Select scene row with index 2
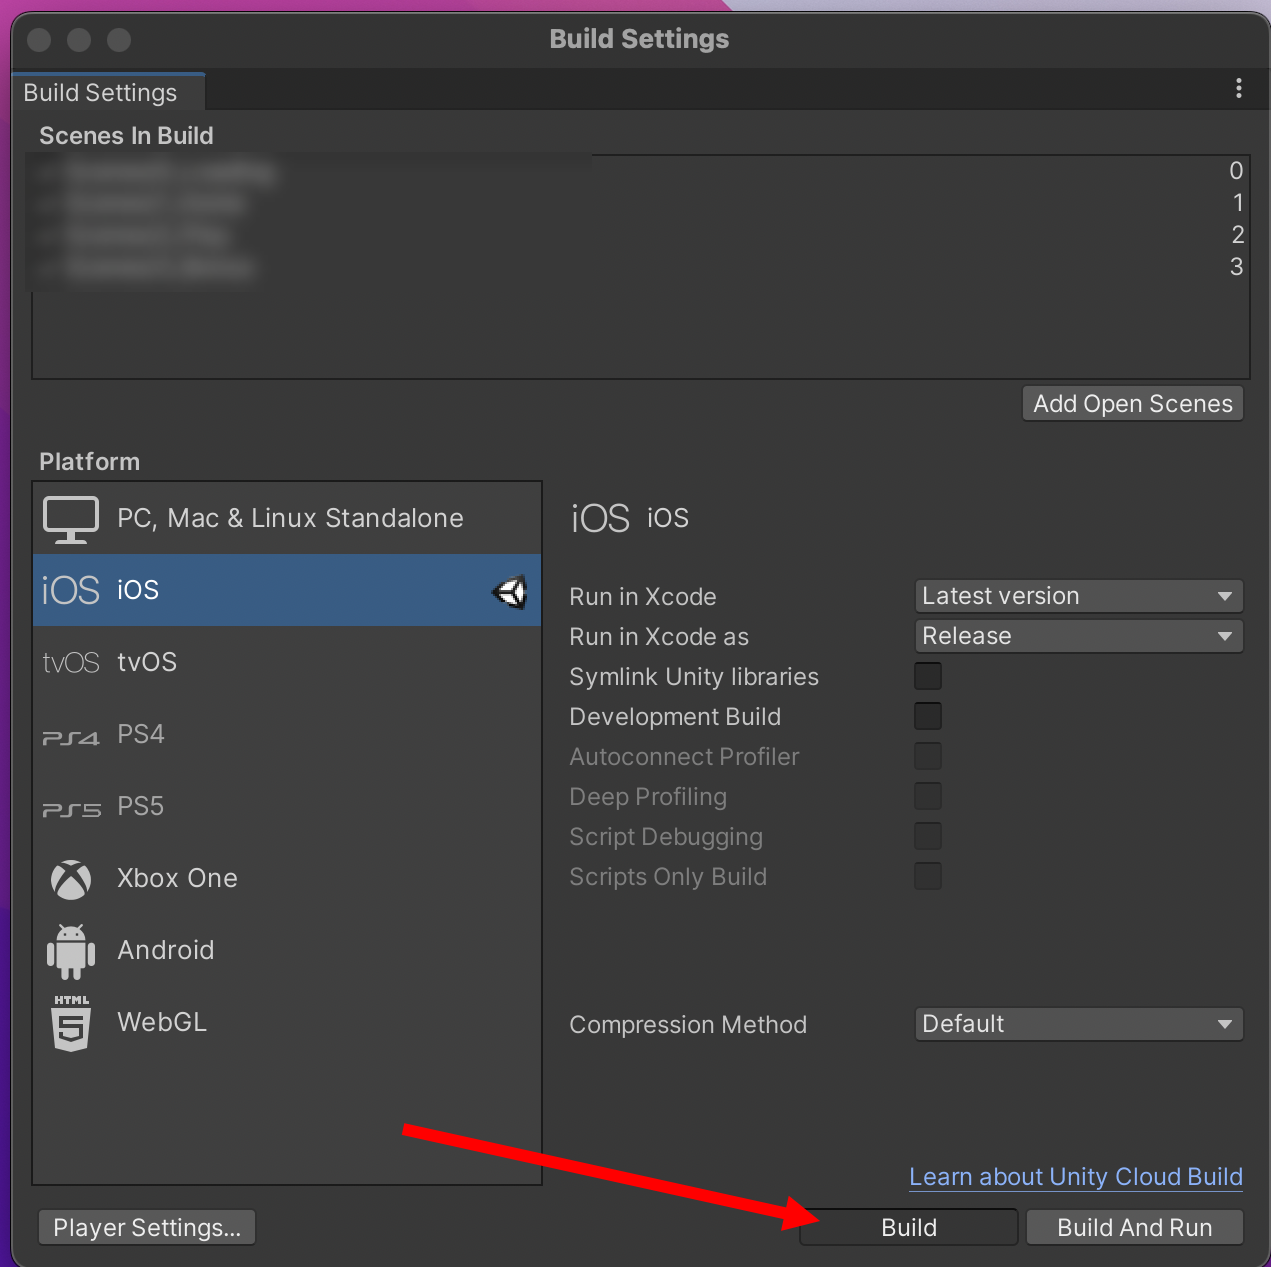Viewport: 1271px width, 1267px height. pyautogui.click(x=641, y=235)
